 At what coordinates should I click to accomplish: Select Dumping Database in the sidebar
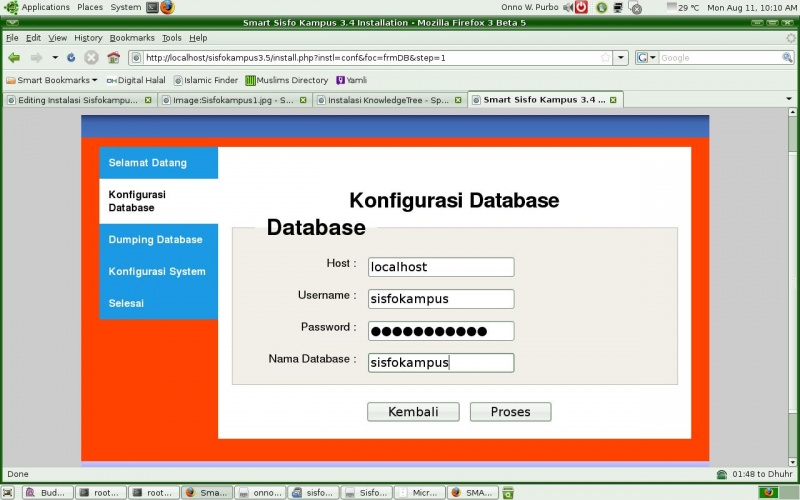coord(155,240)
